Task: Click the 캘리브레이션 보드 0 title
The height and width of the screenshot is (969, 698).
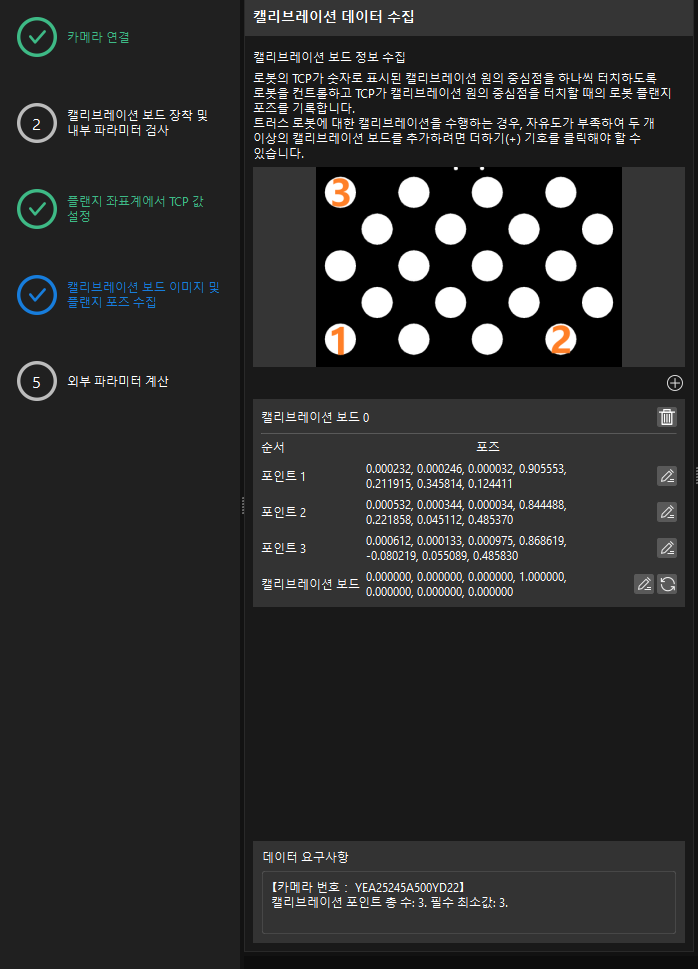Action: click(x=315, y=417)
